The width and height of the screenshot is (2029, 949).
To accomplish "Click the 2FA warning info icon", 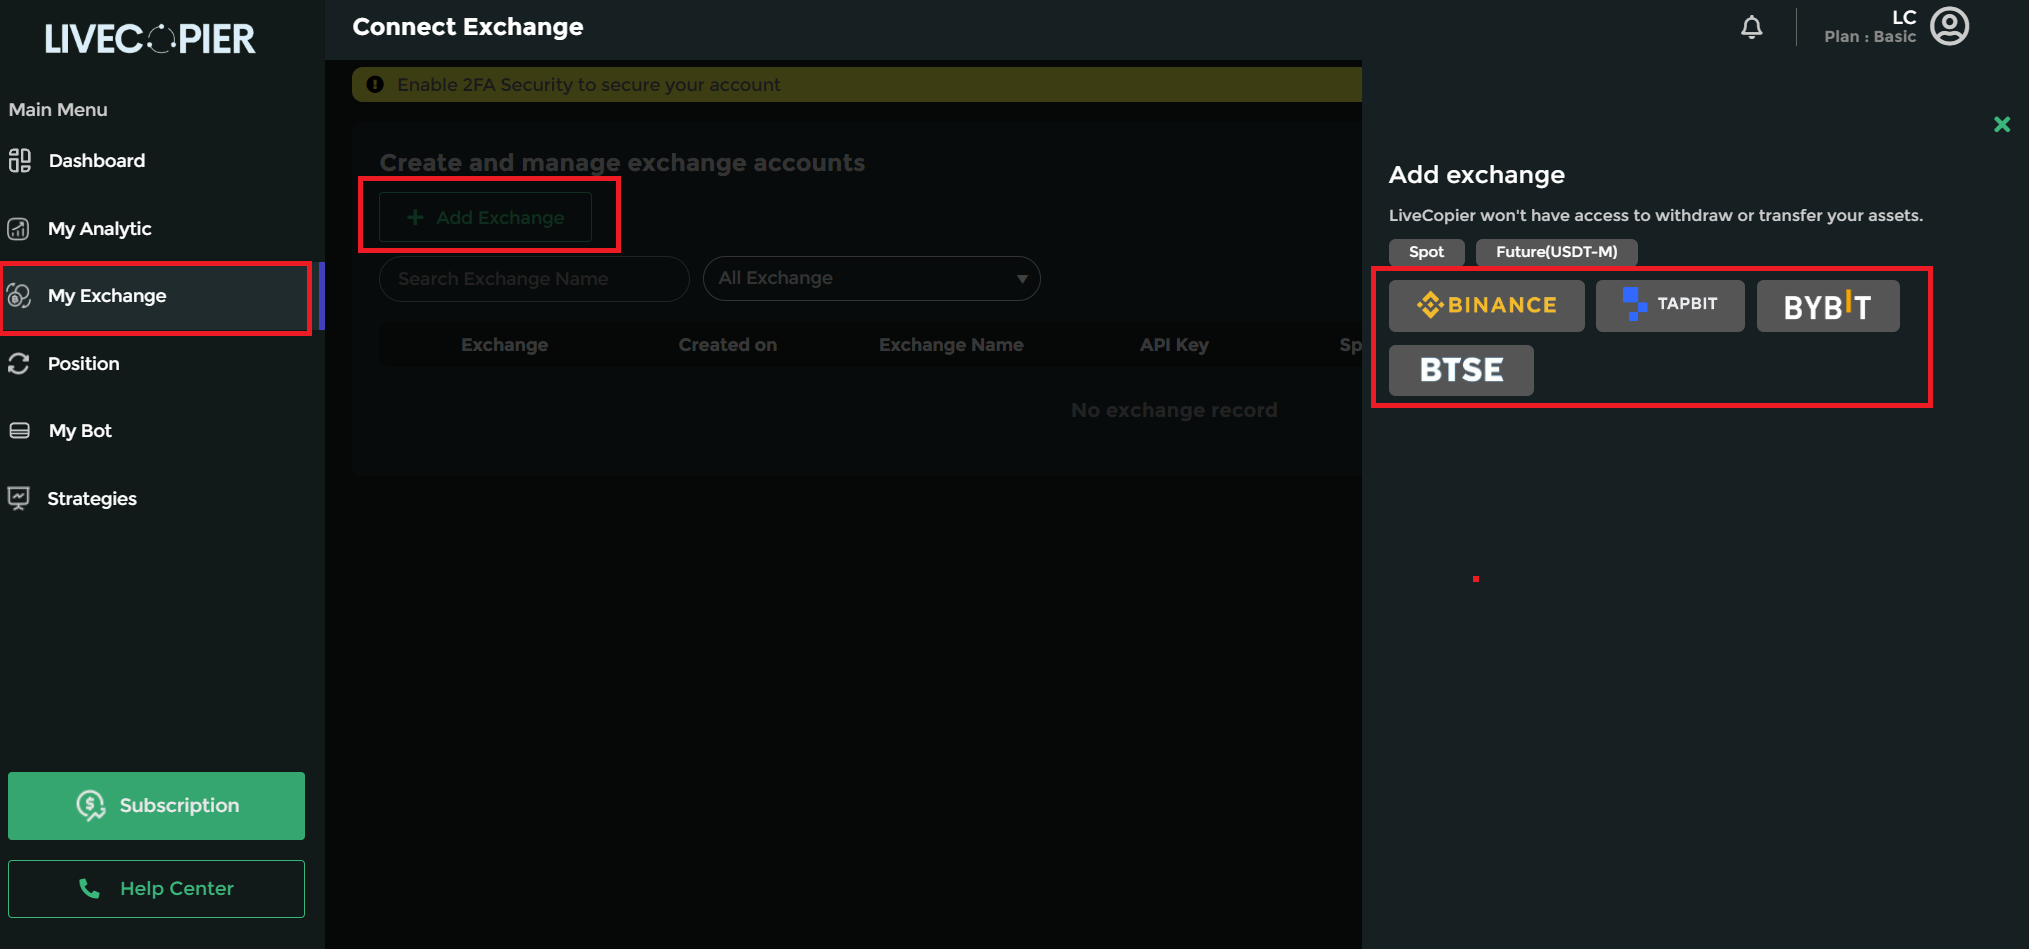I will (x=375, y=85).
